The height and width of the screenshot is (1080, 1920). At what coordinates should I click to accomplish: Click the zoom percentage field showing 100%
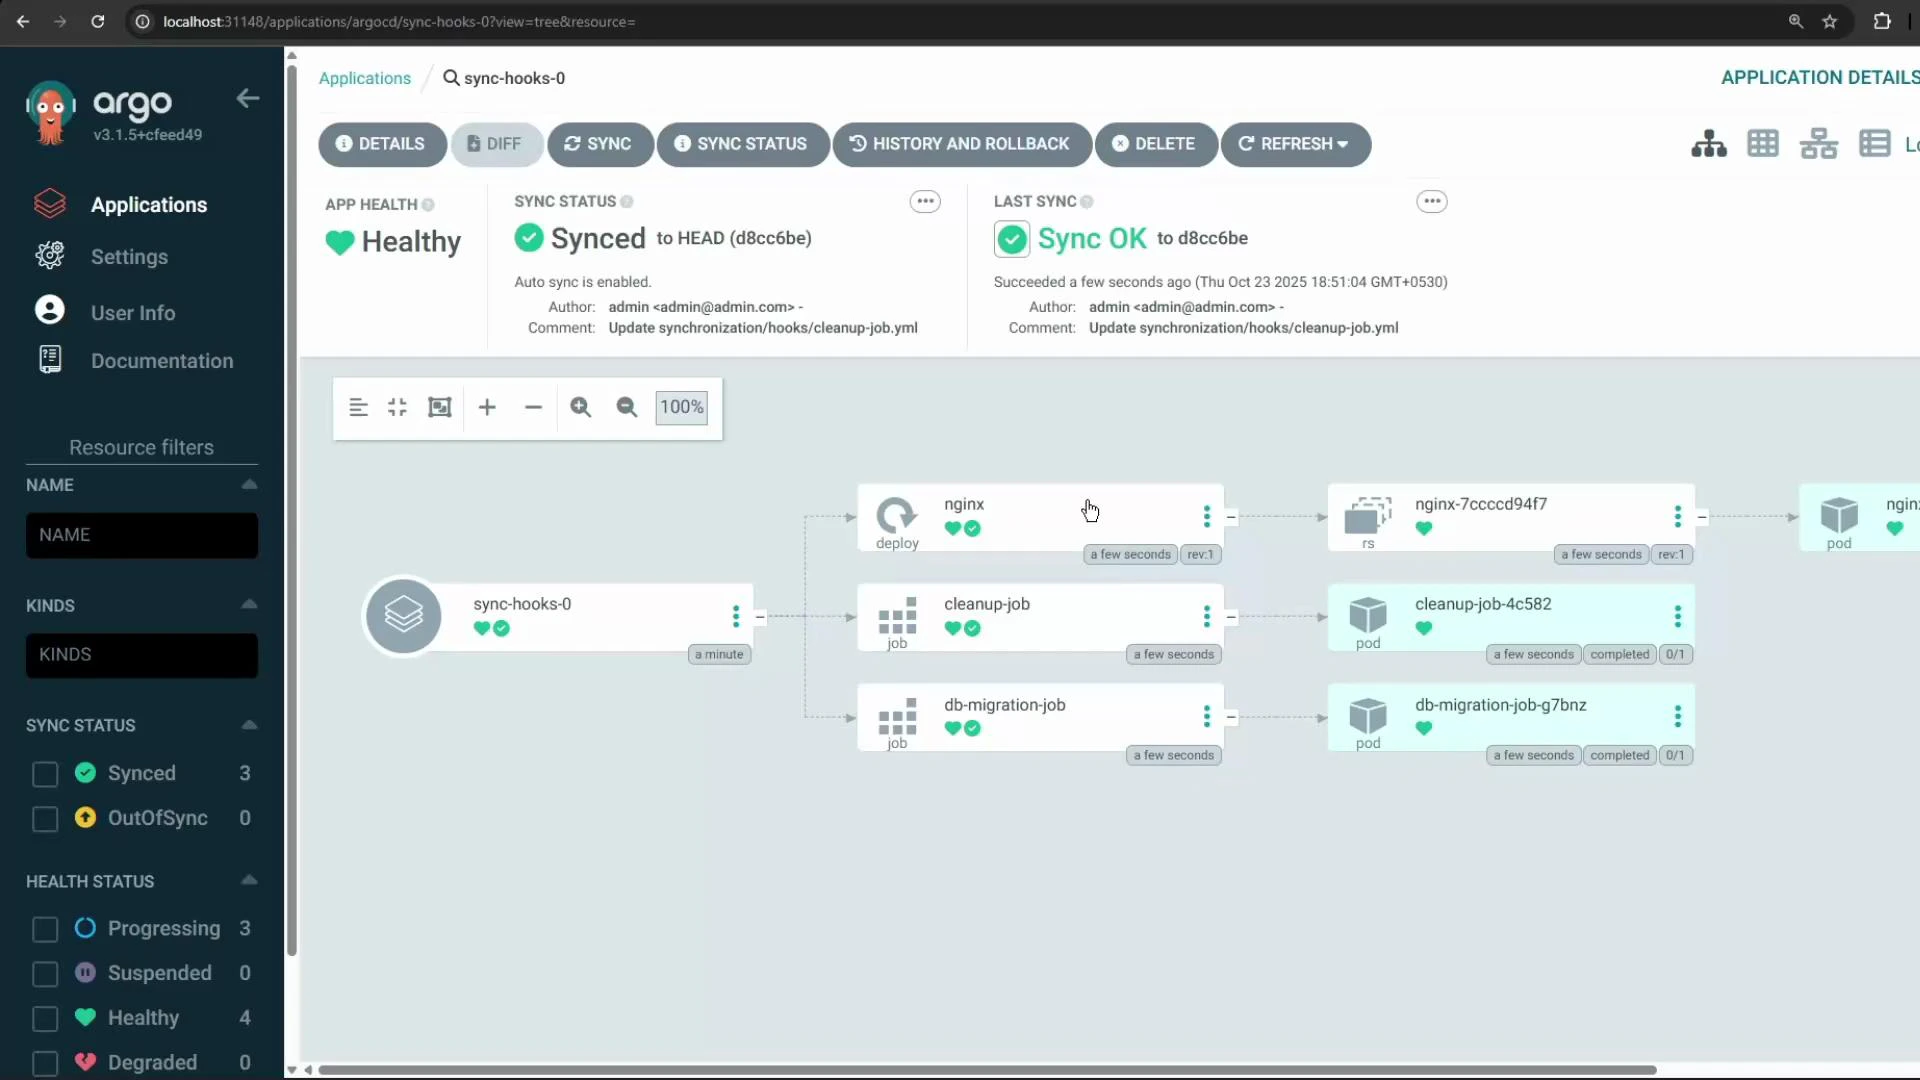(x=680, y=407)
